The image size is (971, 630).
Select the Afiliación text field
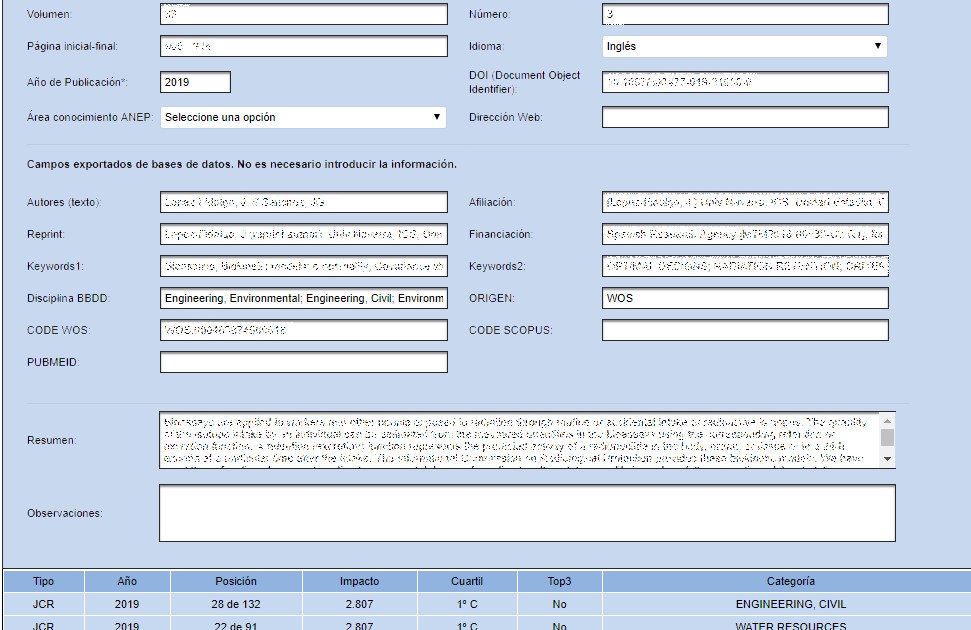coord(744,203)
